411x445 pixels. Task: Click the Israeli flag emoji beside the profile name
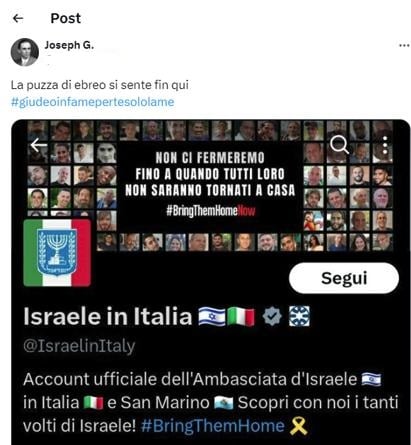pyautogui.click(x=212, y=316)
